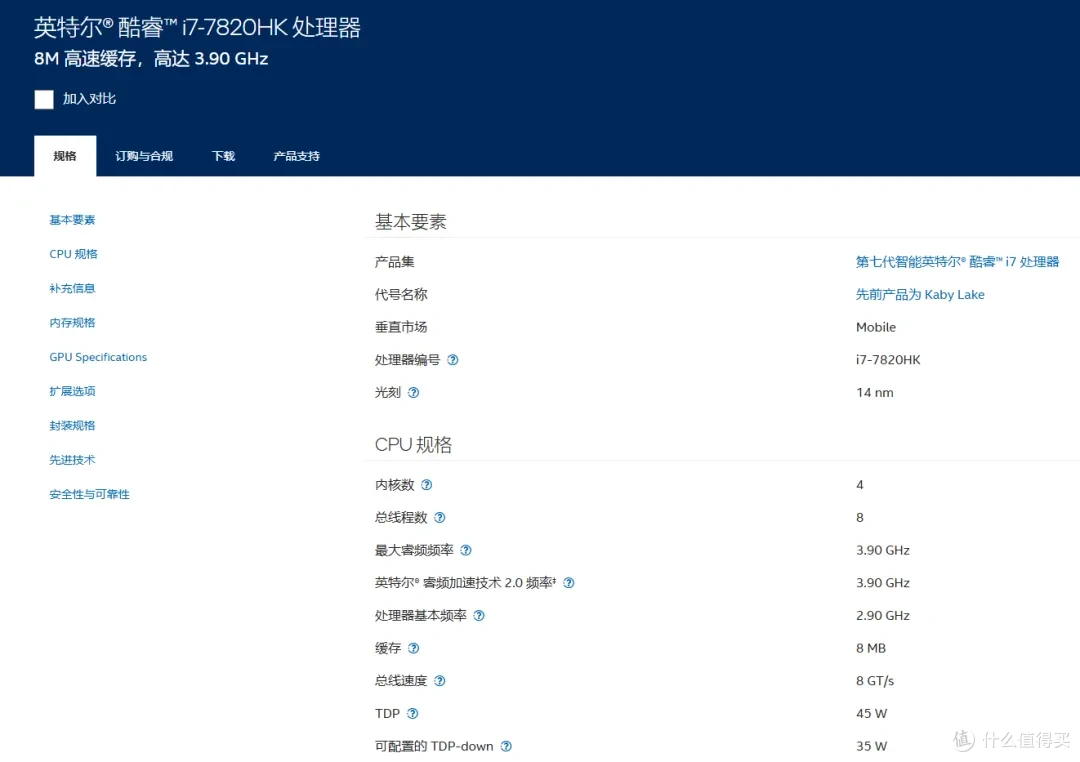
Task: Select the 2.90 GHz base frequency value
Action: (x=883, y=615)
